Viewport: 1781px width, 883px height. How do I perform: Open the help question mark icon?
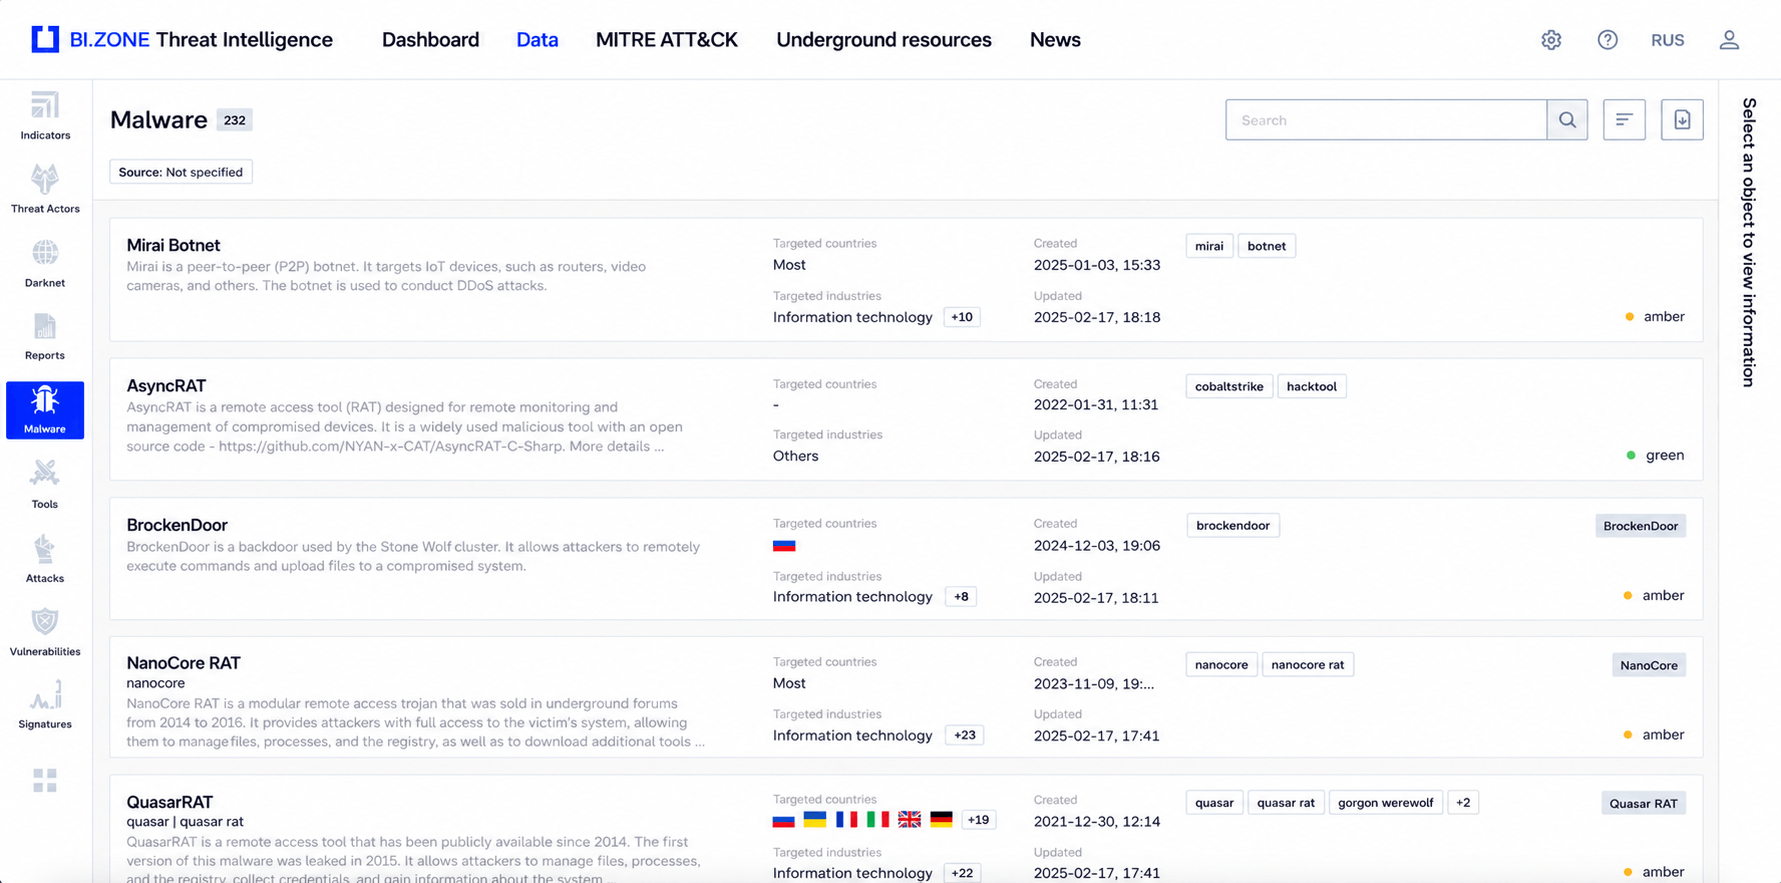coord(1607,40)
